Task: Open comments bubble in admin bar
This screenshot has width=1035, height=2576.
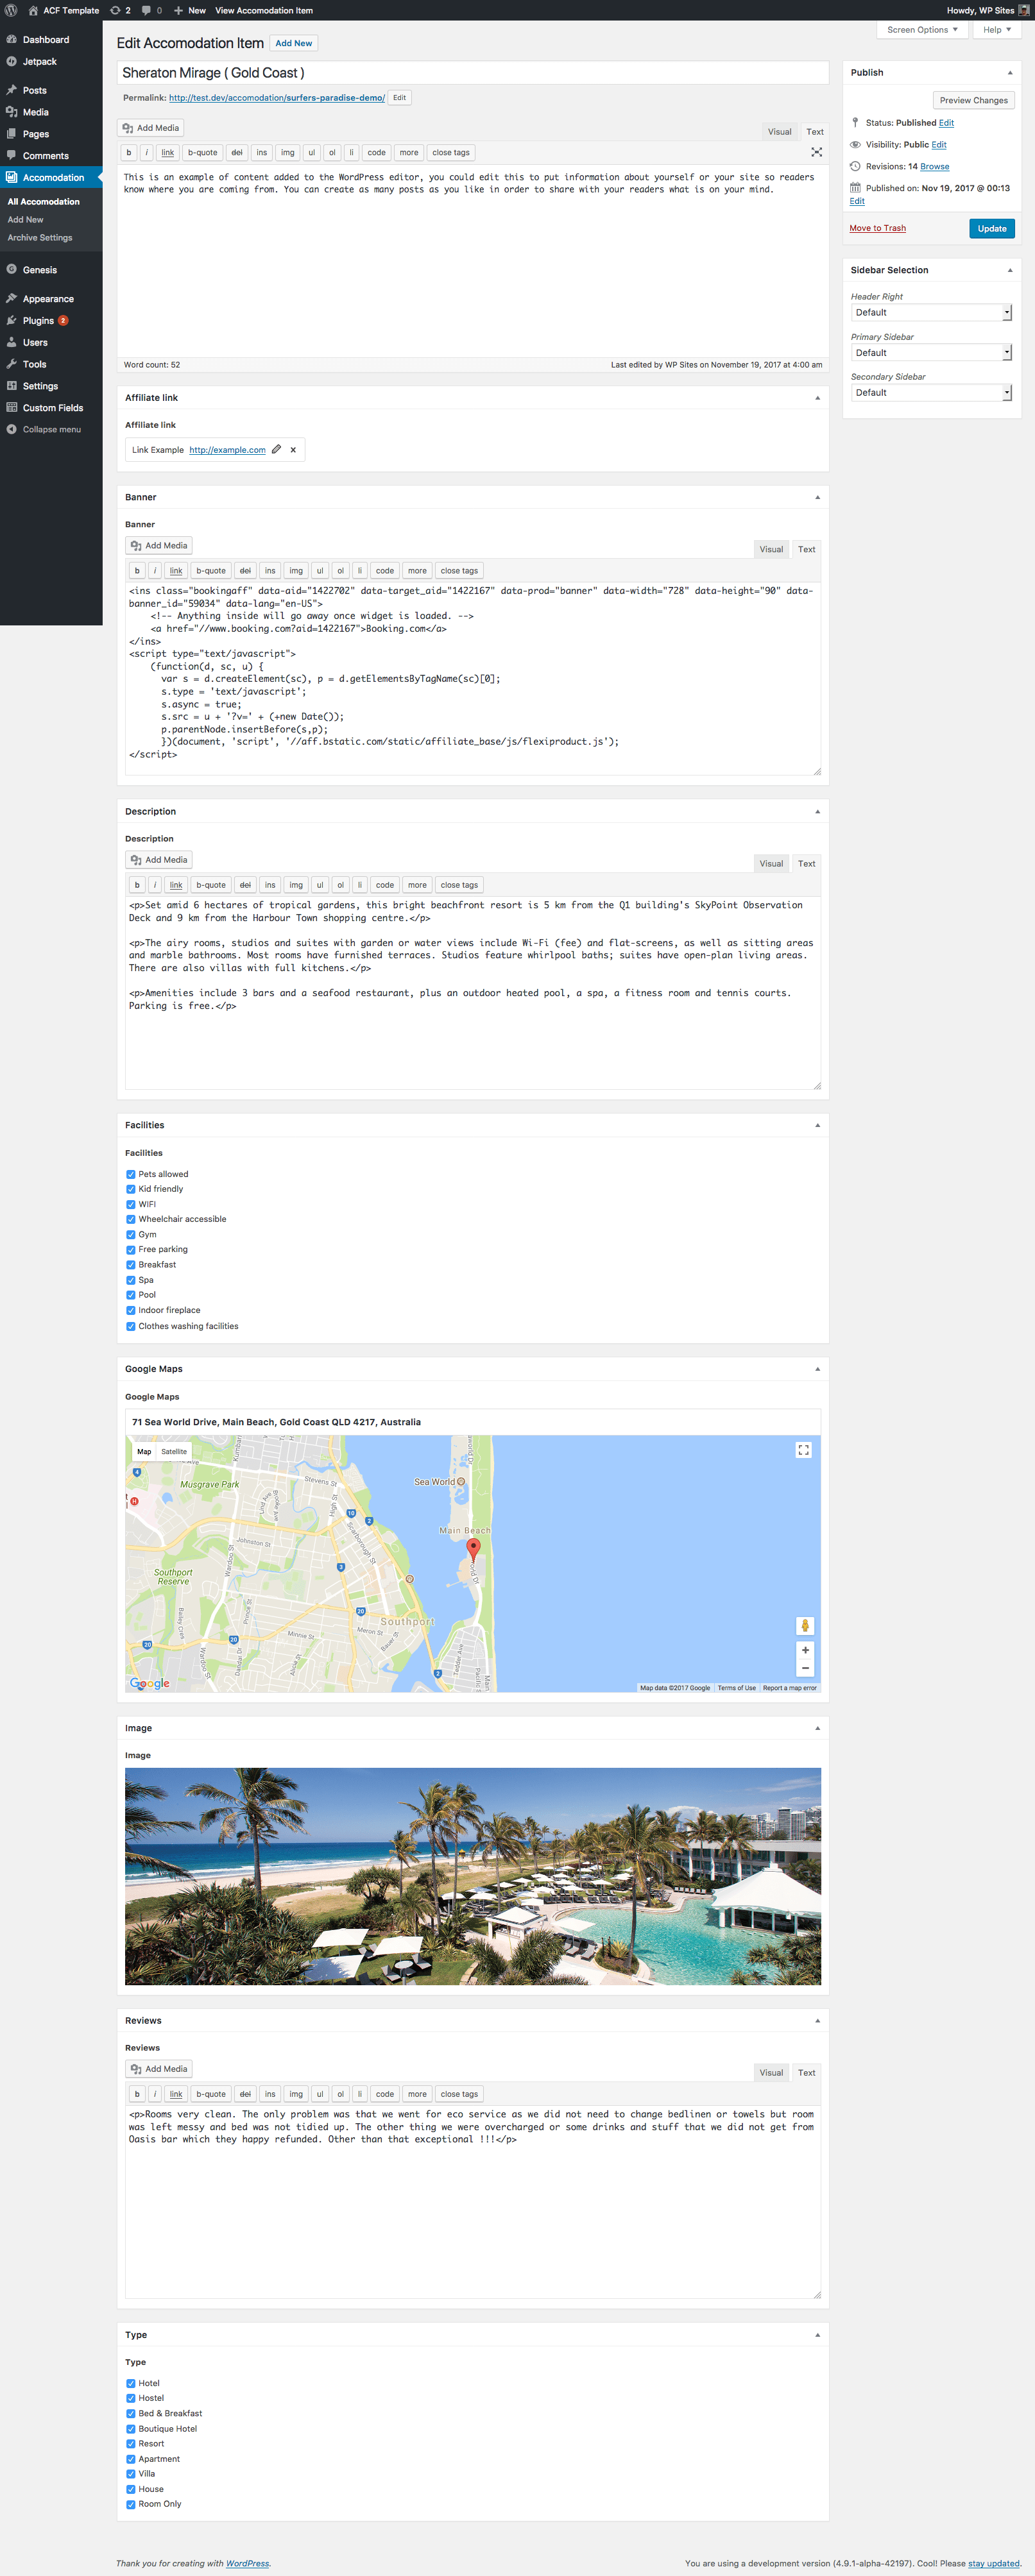Action: [x=151, y=10]
